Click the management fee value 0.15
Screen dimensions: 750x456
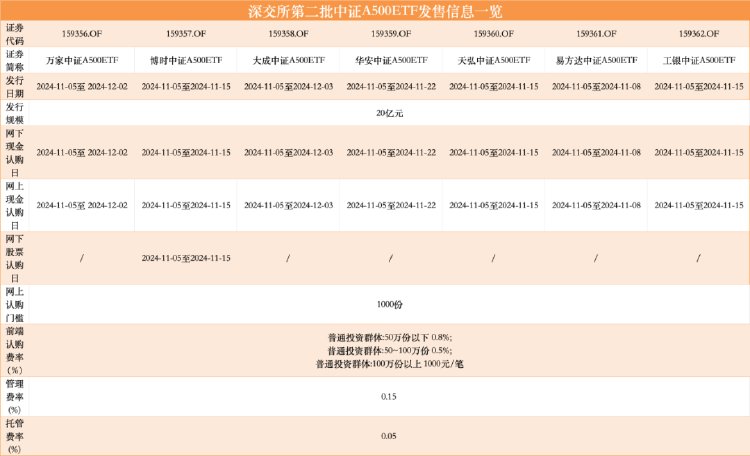coord(389,397)
